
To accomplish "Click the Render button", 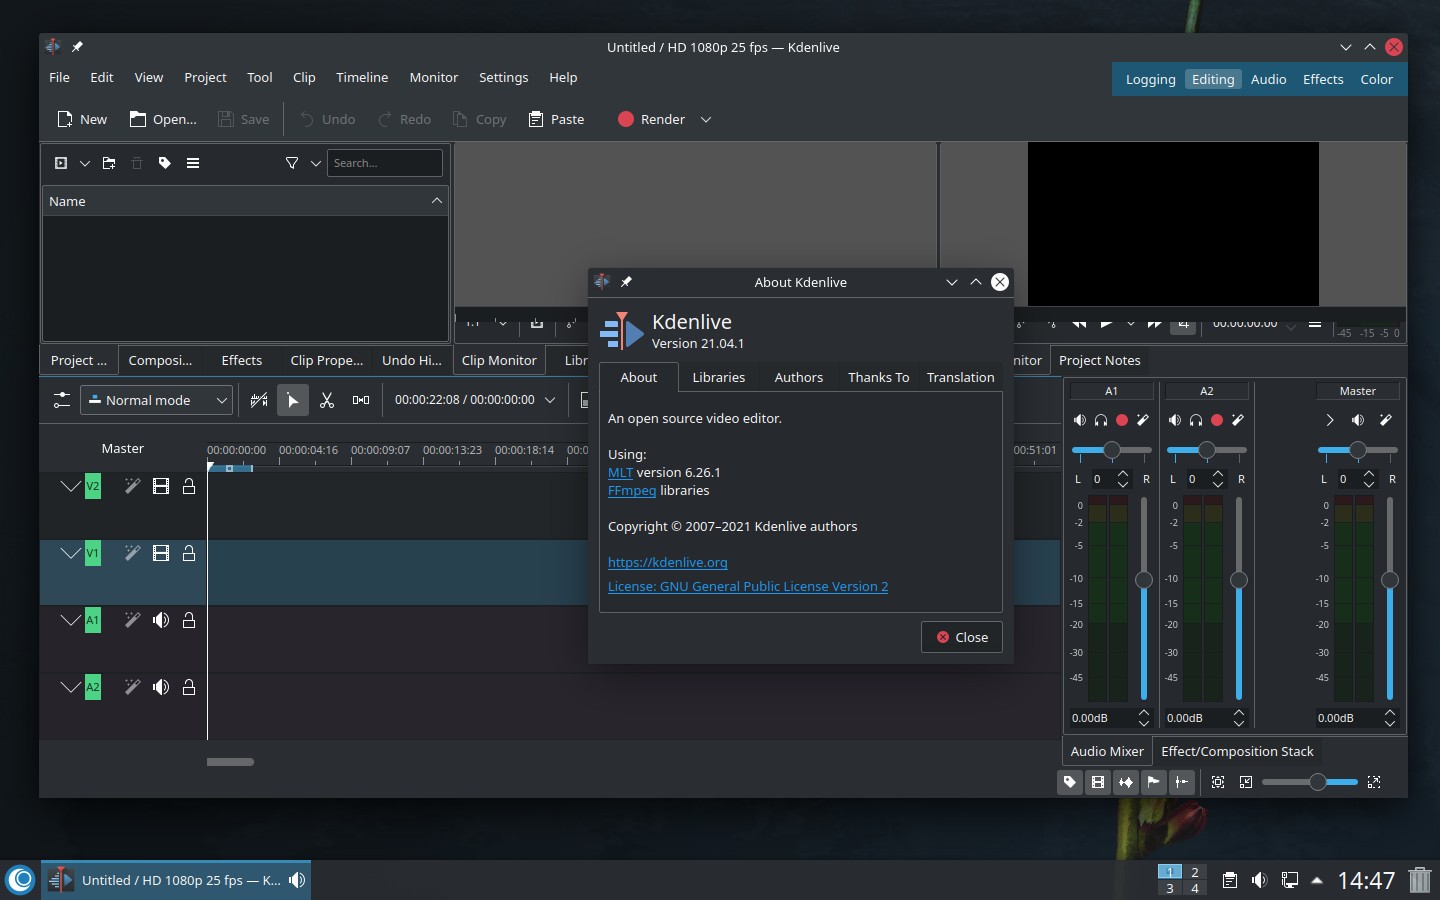I will [x=652, y=119].
